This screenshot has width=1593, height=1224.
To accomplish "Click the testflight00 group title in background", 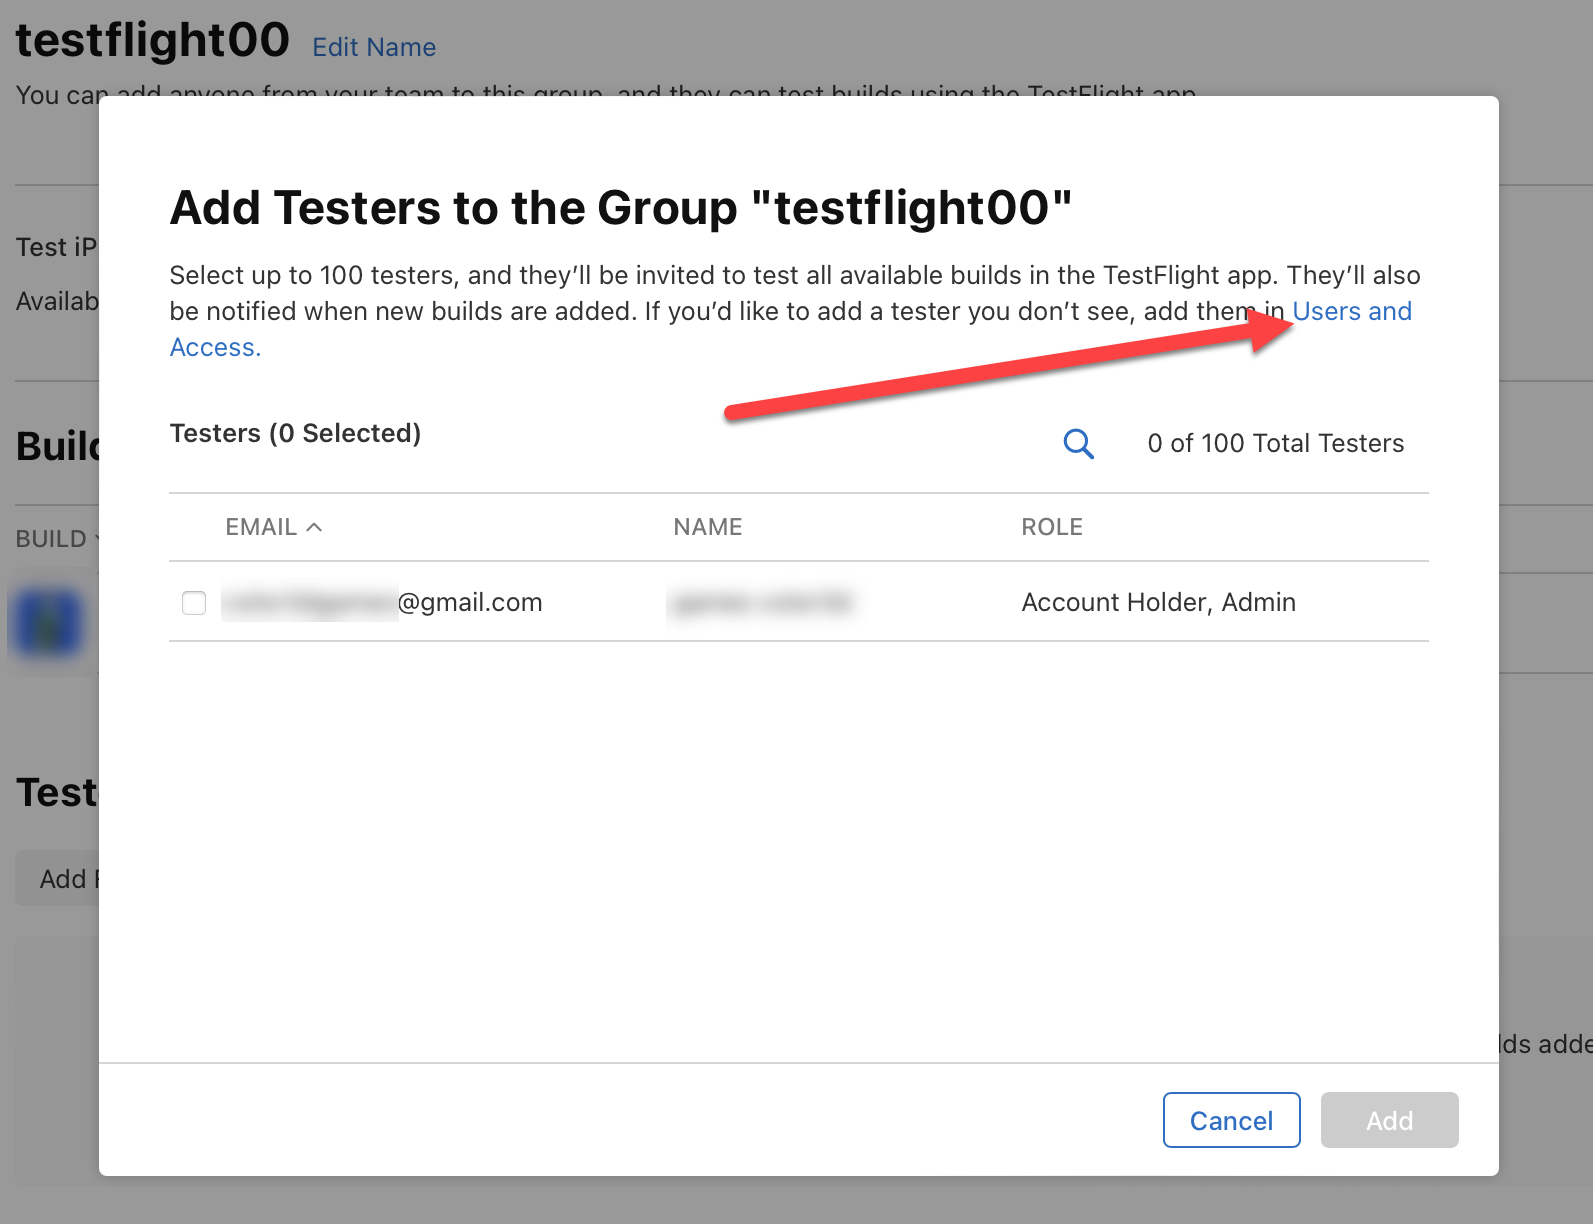I will click(x=152, y=41).
